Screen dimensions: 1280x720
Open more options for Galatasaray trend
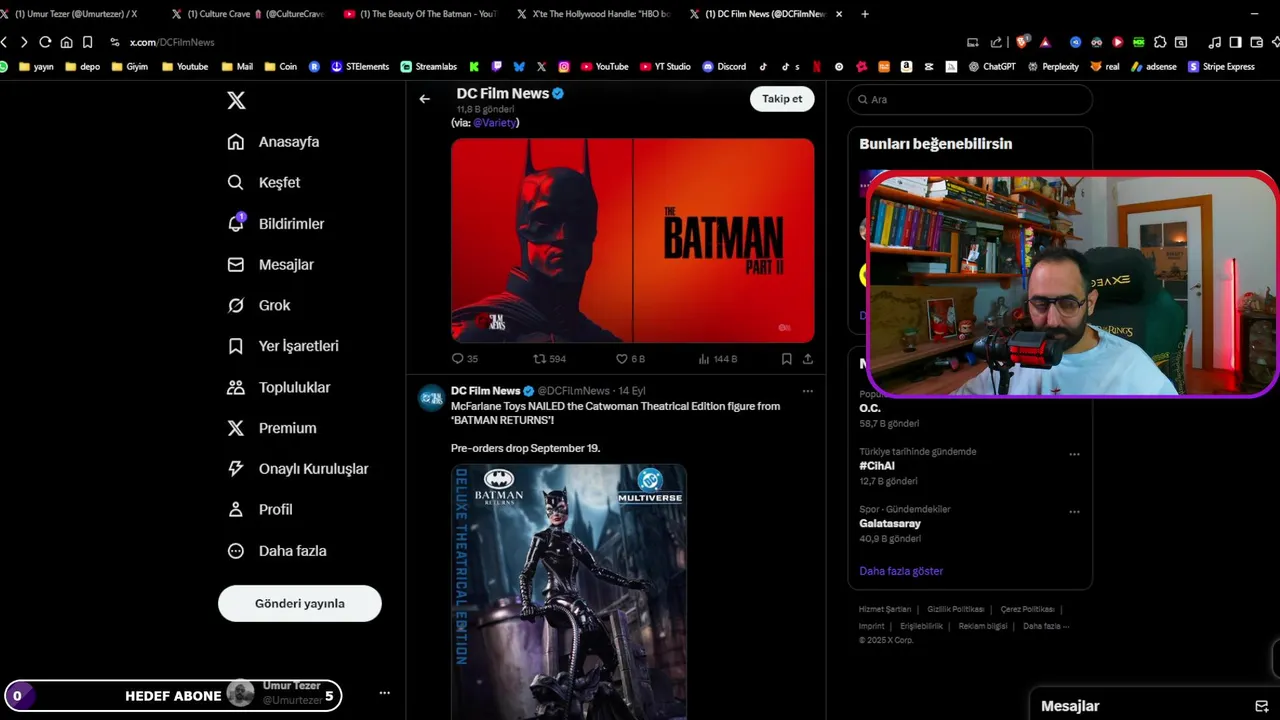(x=1074, y=512)
